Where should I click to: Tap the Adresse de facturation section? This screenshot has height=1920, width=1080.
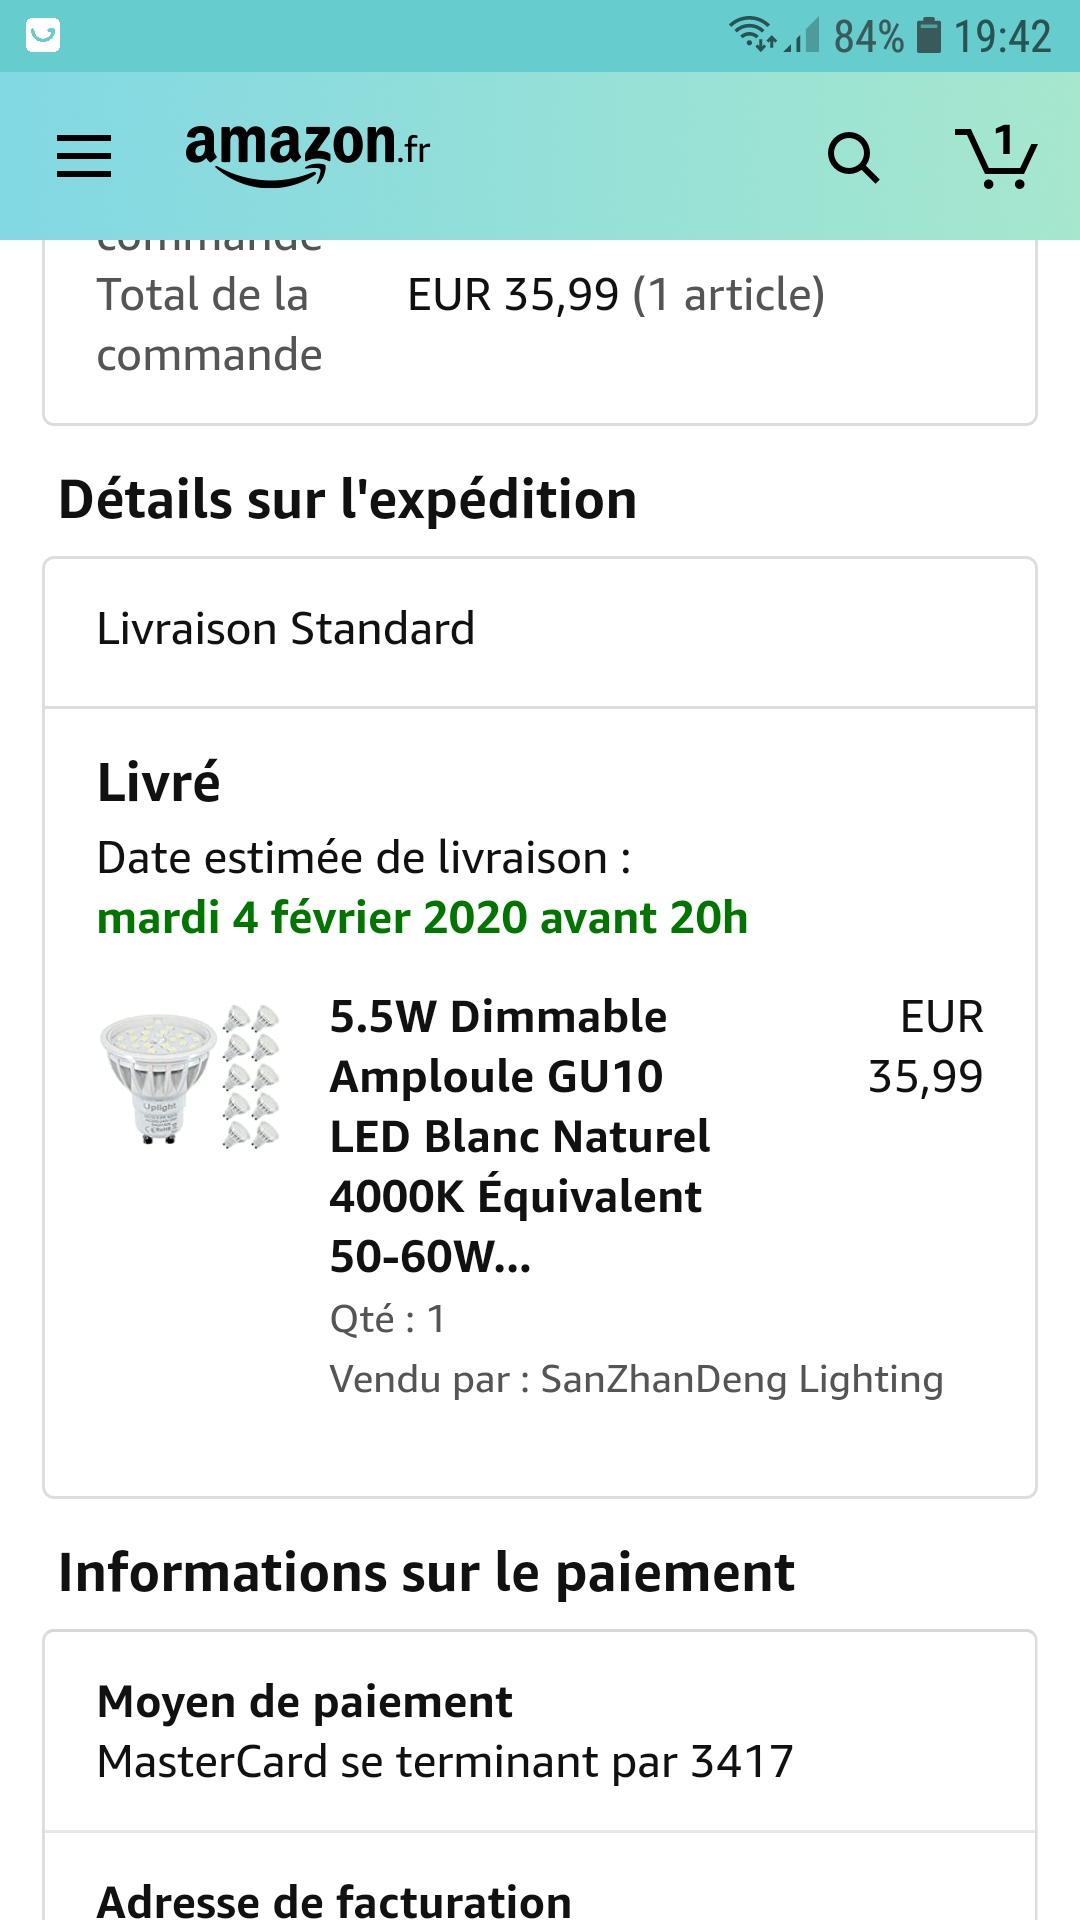(334, 1898)
